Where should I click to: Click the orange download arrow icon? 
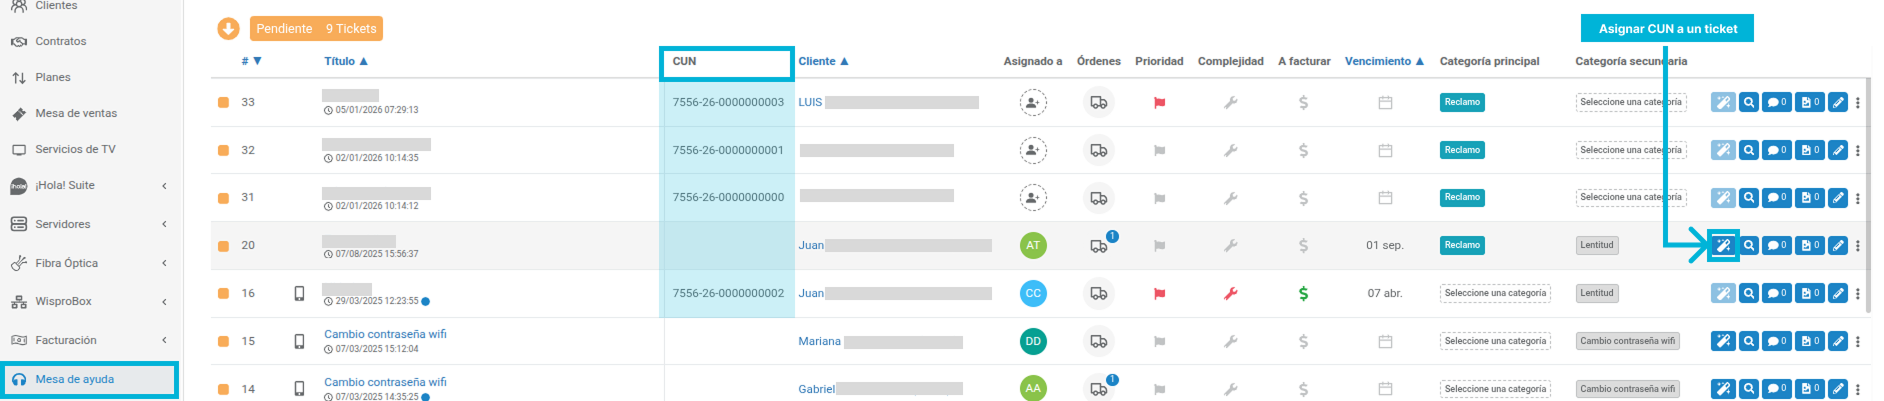point(228,29)
